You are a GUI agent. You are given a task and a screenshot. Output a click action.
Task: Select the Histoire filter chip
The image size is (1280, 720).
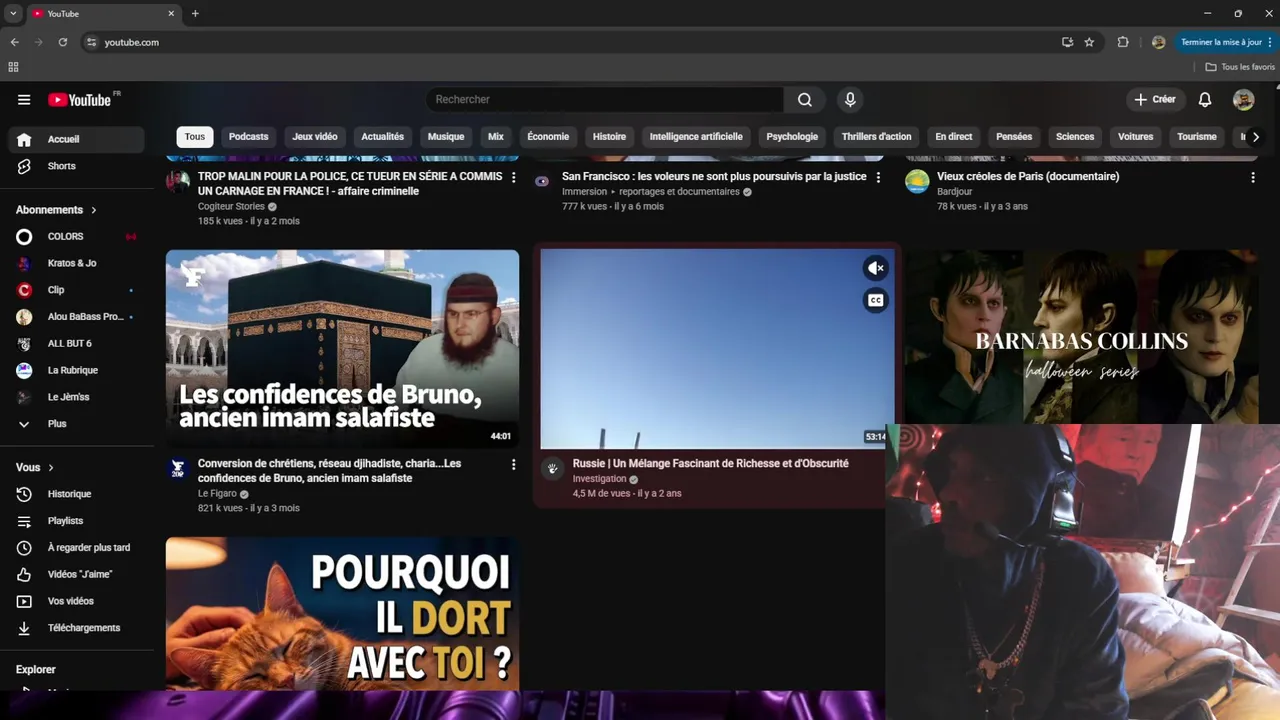point(609,137)
